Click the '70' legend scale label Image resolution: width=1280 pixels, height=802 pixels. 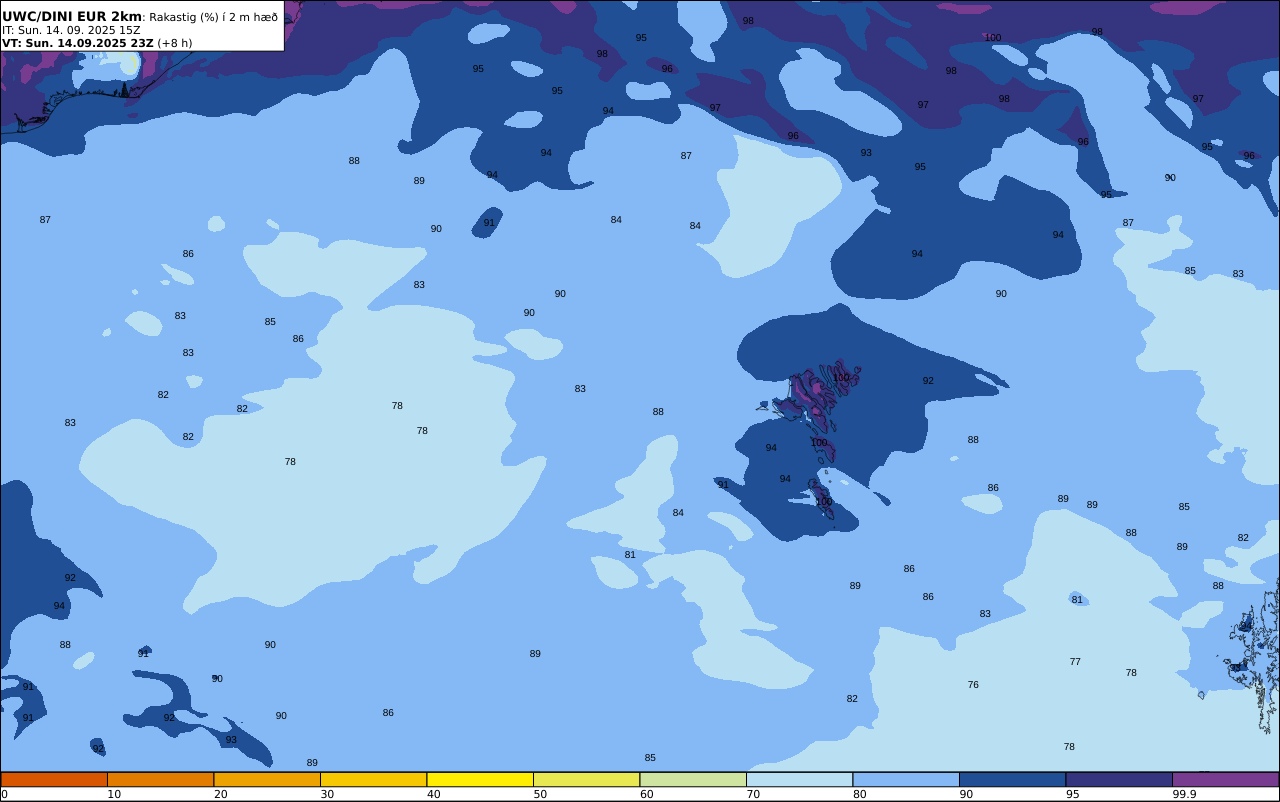pyautogui.click(x=753, y=794)
